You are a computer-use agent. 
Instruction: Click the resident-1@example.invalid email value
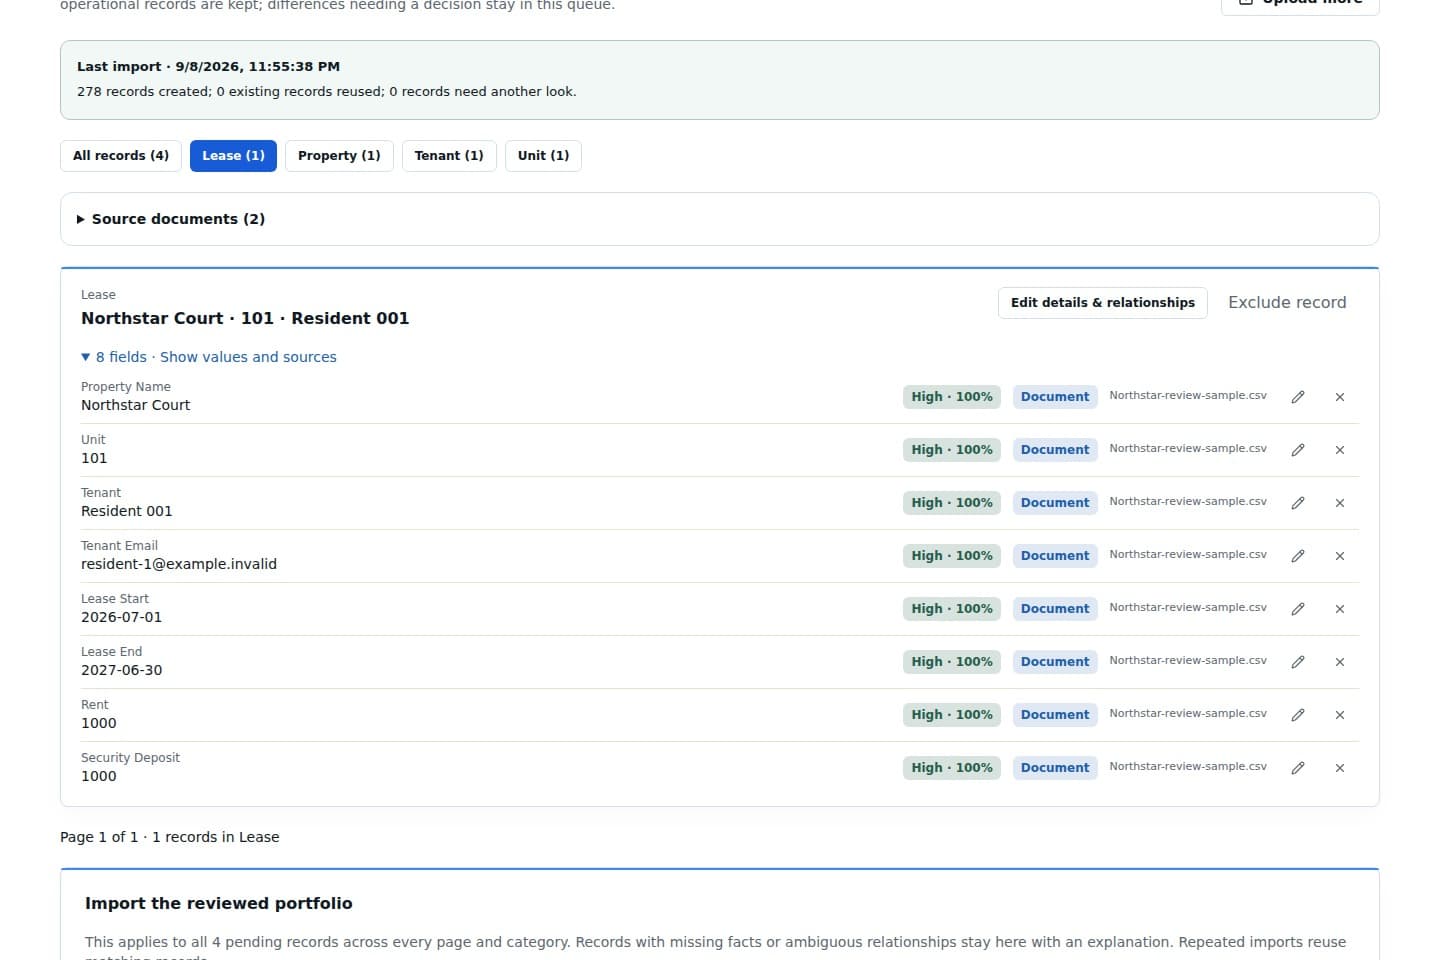179,564
